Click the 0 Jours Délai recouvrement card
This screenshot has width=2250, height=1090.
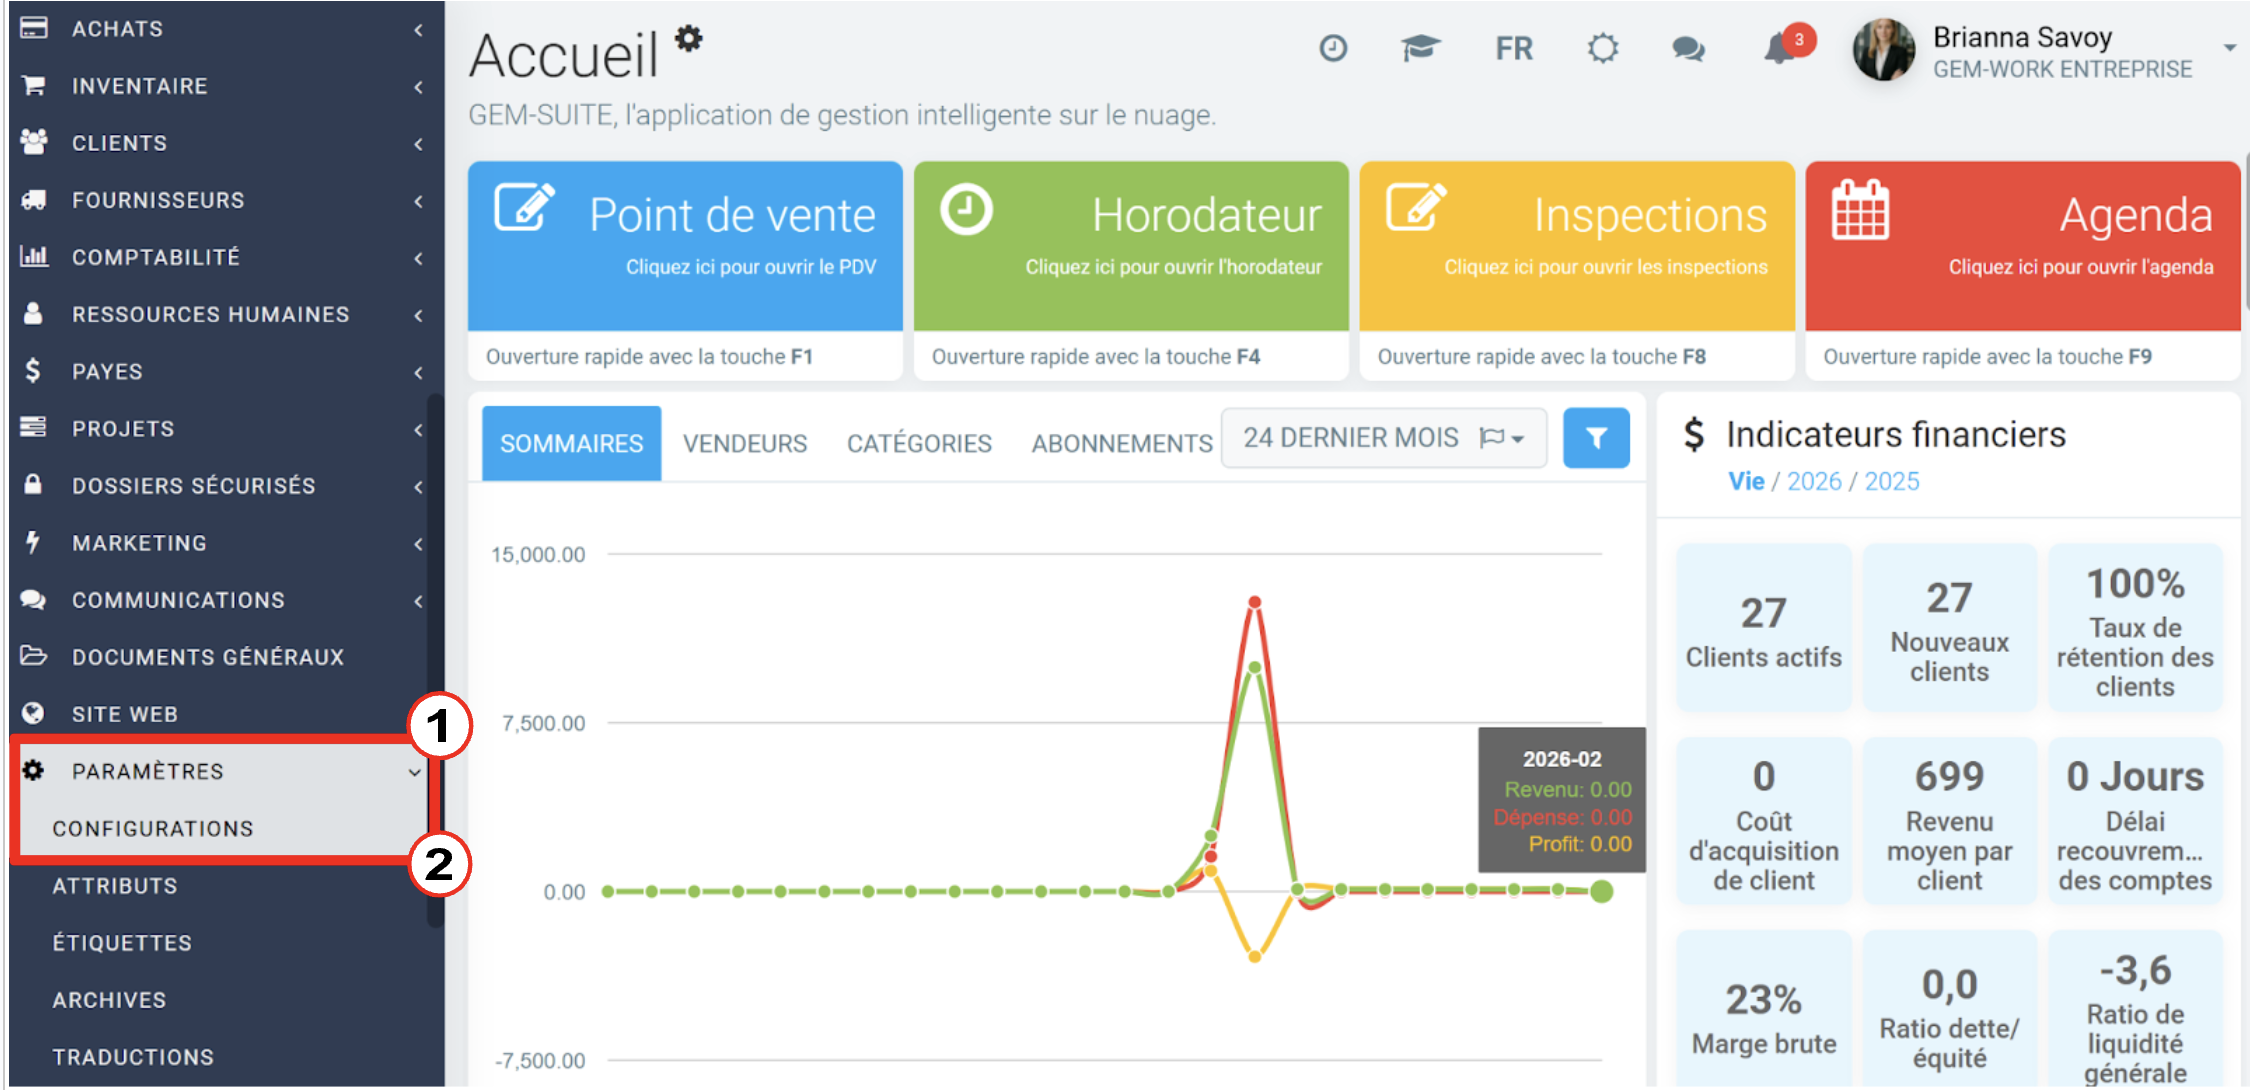[x=2135, y=821]
